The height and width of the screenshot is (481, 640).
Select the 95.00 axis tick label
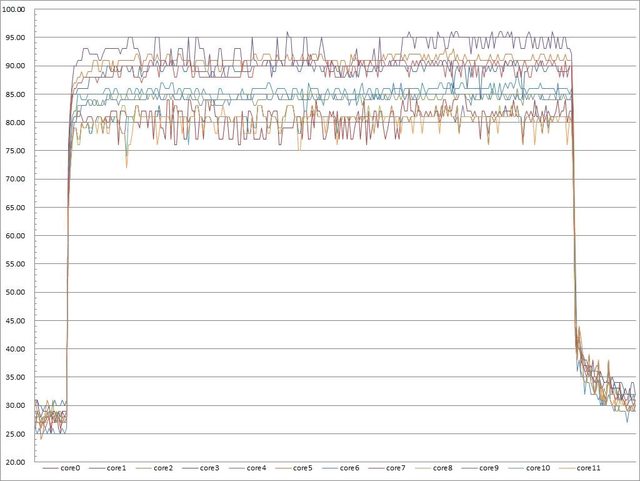coord(18,38)
